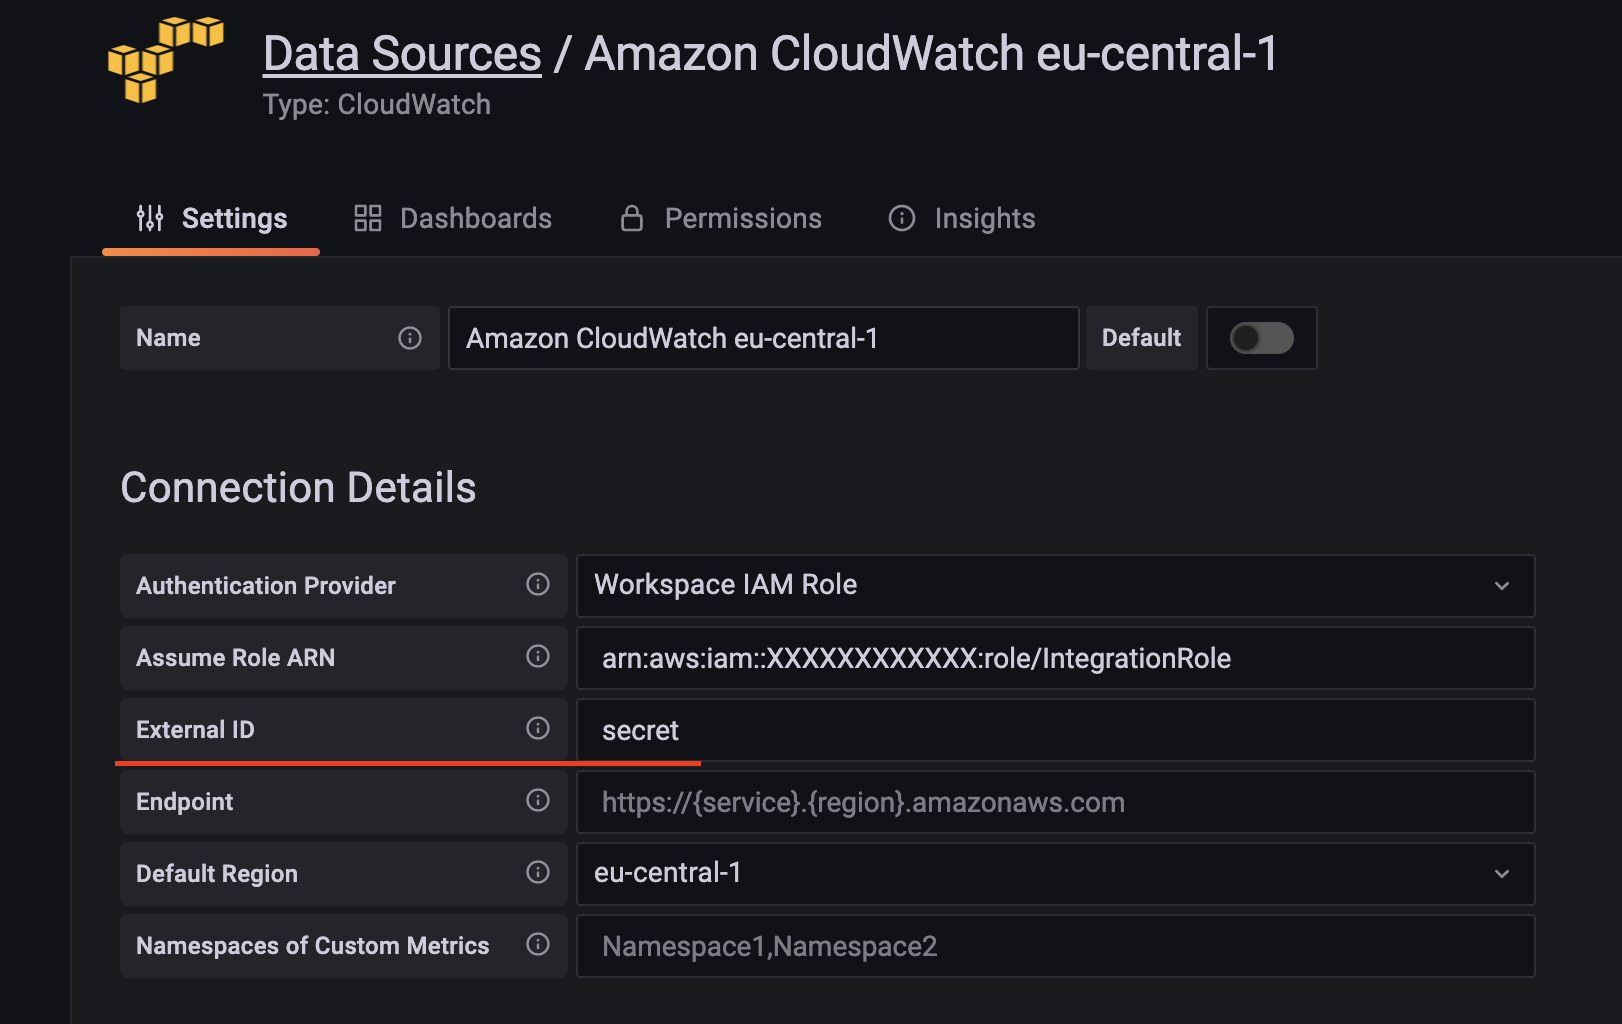Click the Authentication Provider info icon
Screen dimensions: 1622x1024
(538, 586)
